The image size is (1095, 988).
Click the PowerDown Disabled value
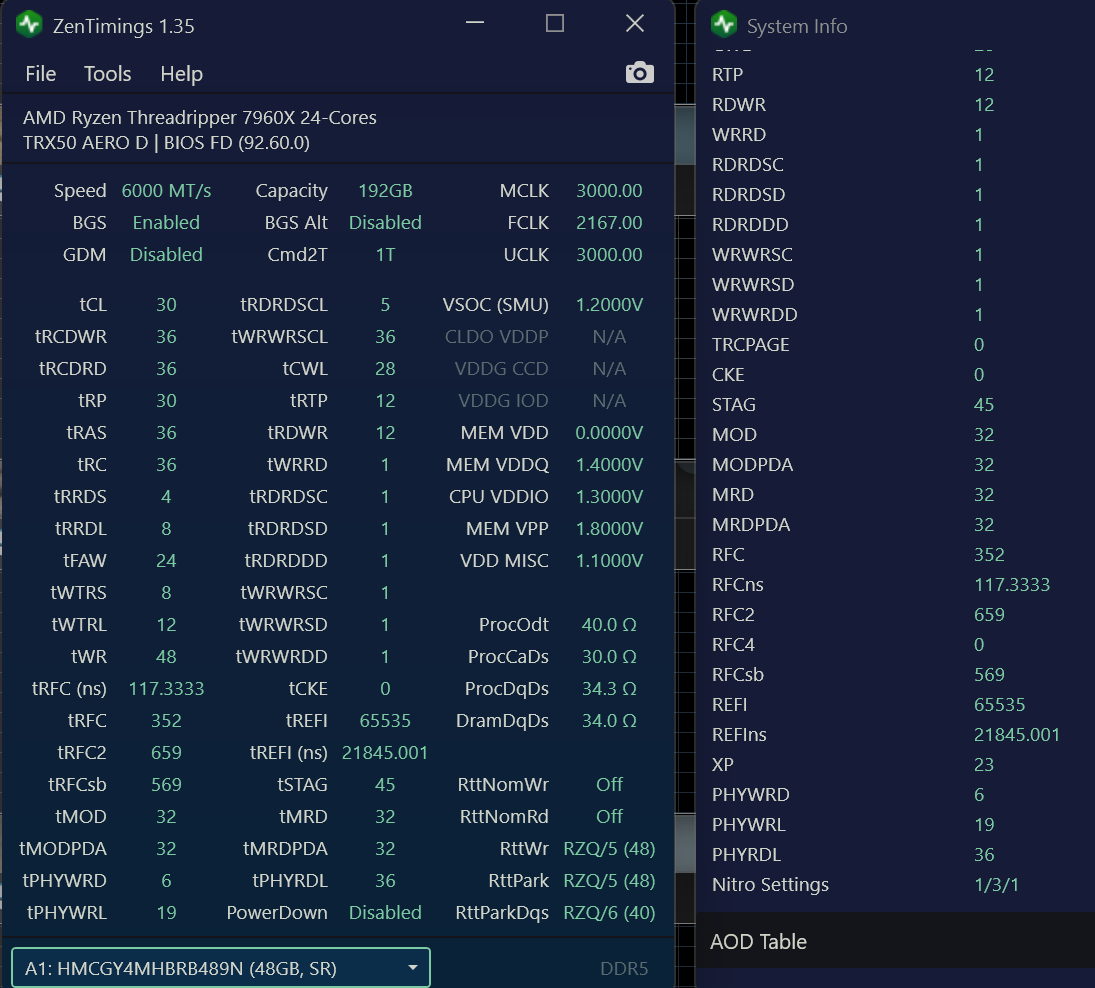[385, 913]
